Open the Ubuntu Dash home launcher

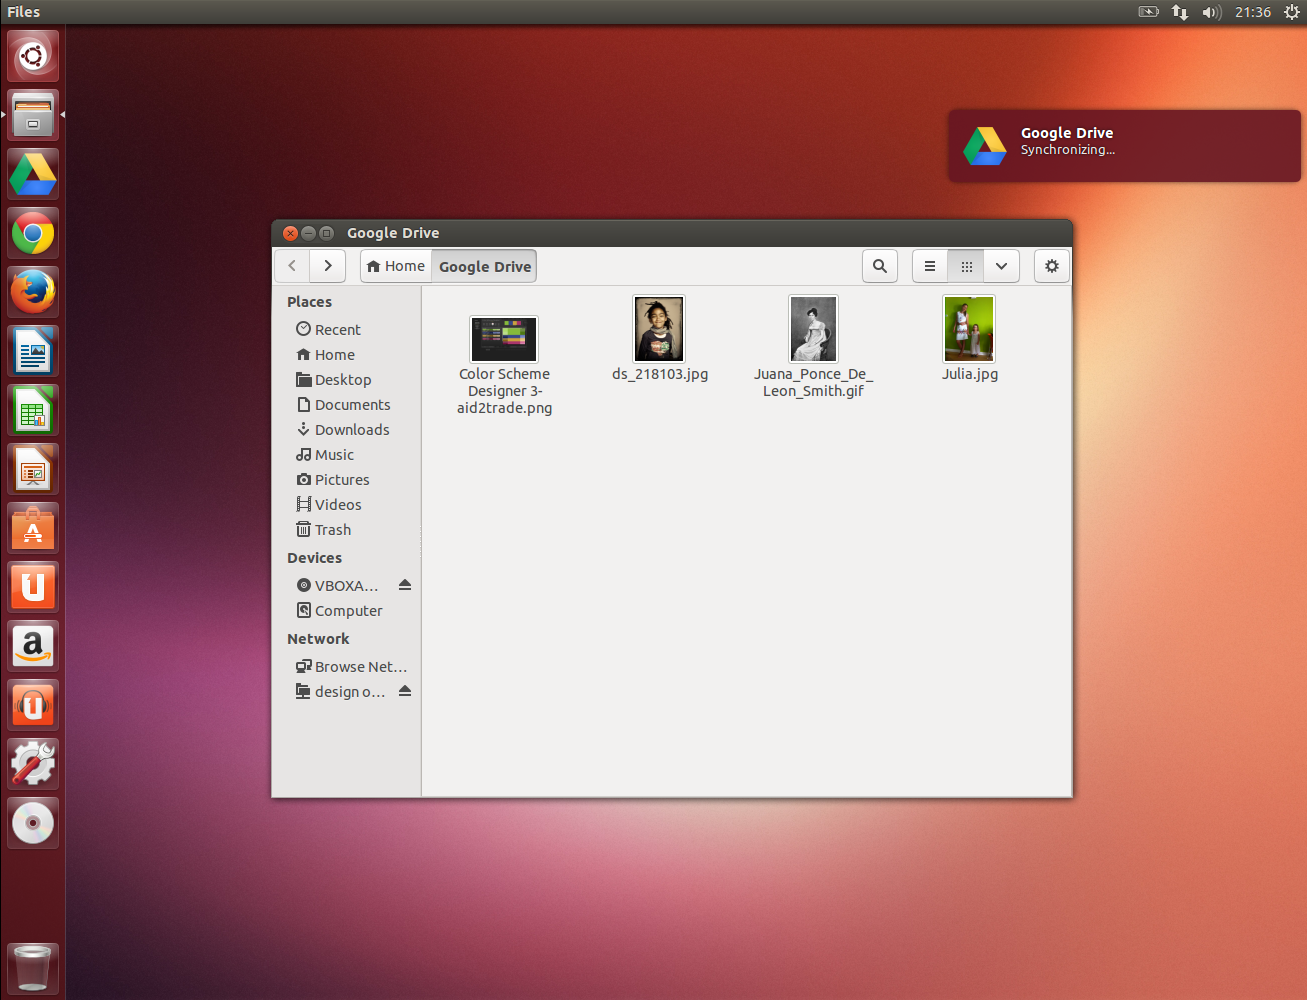coord(33,56)
